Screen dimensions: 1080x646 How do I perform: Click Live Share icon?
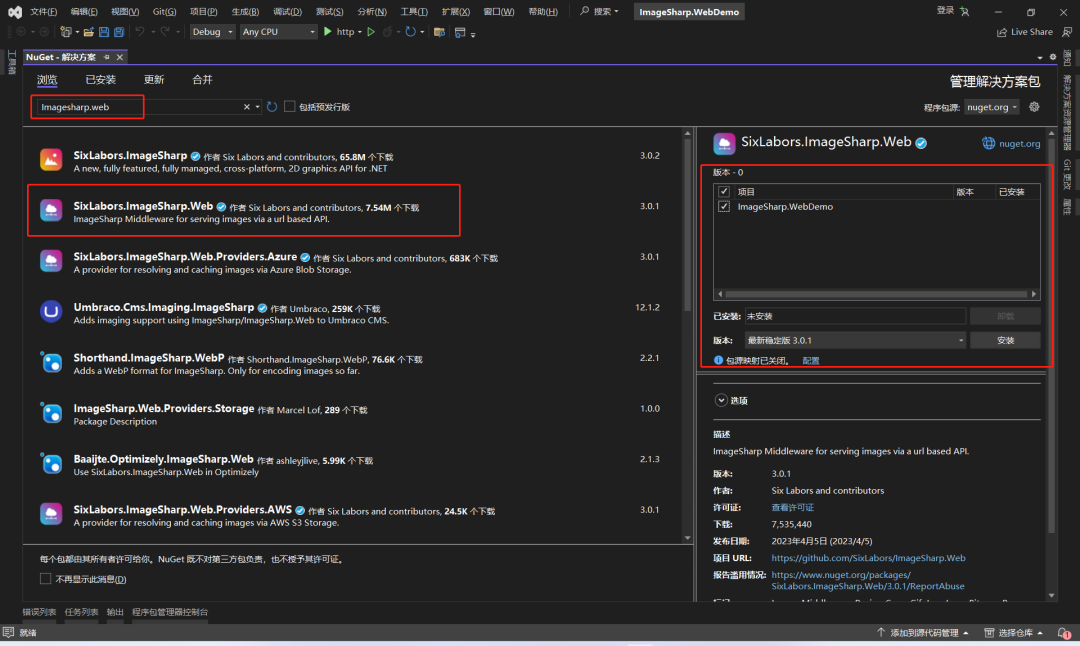[1001, 32]
